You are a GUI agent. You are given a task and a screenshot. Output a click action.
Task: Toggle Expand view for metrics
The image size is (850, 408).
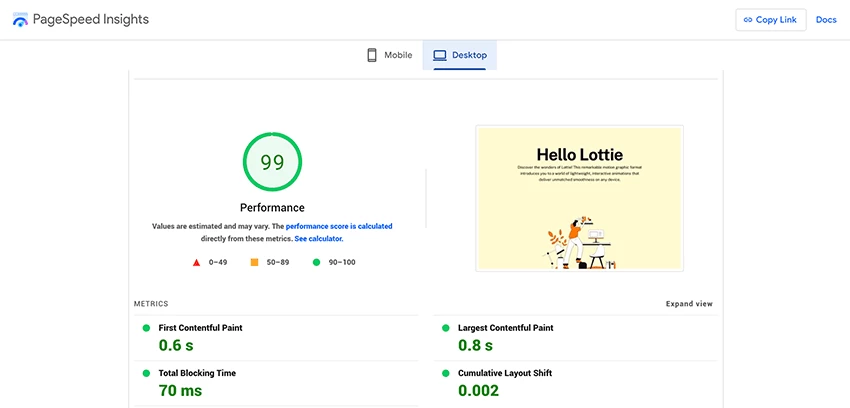coord(689,304)
